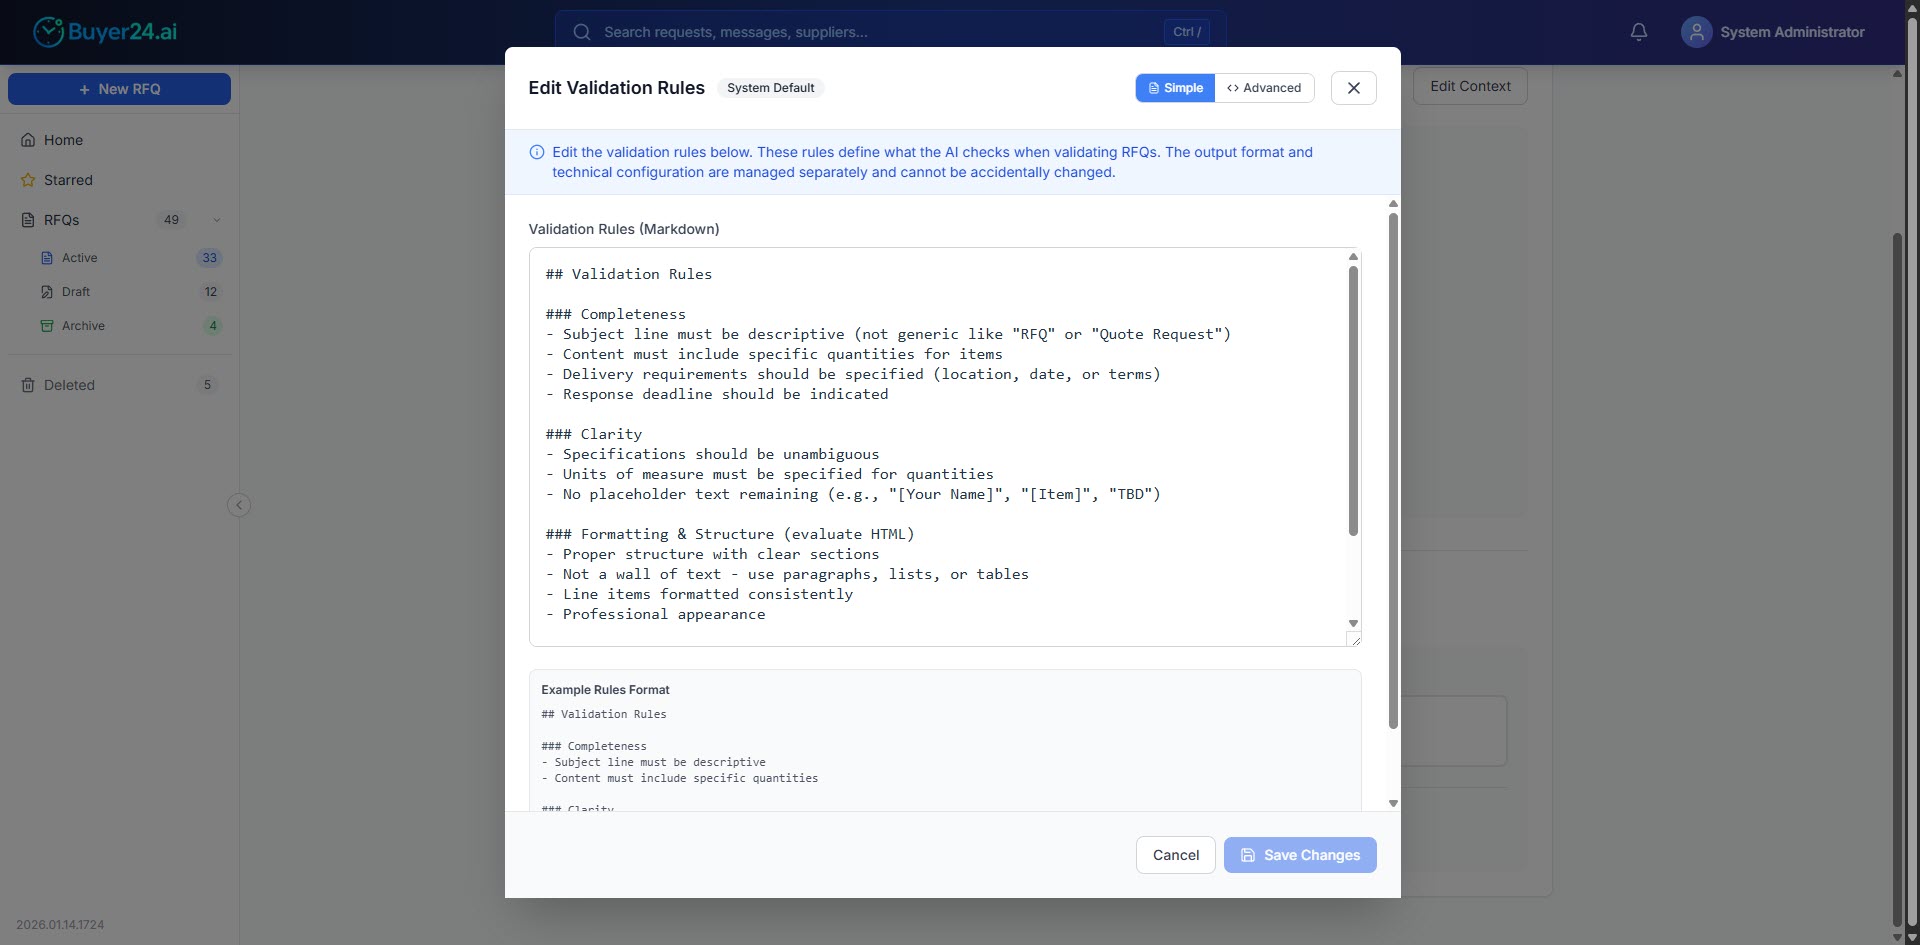Cancel editing validation rules
Screen dimensions: 1920x945
tap(1175, 855)
